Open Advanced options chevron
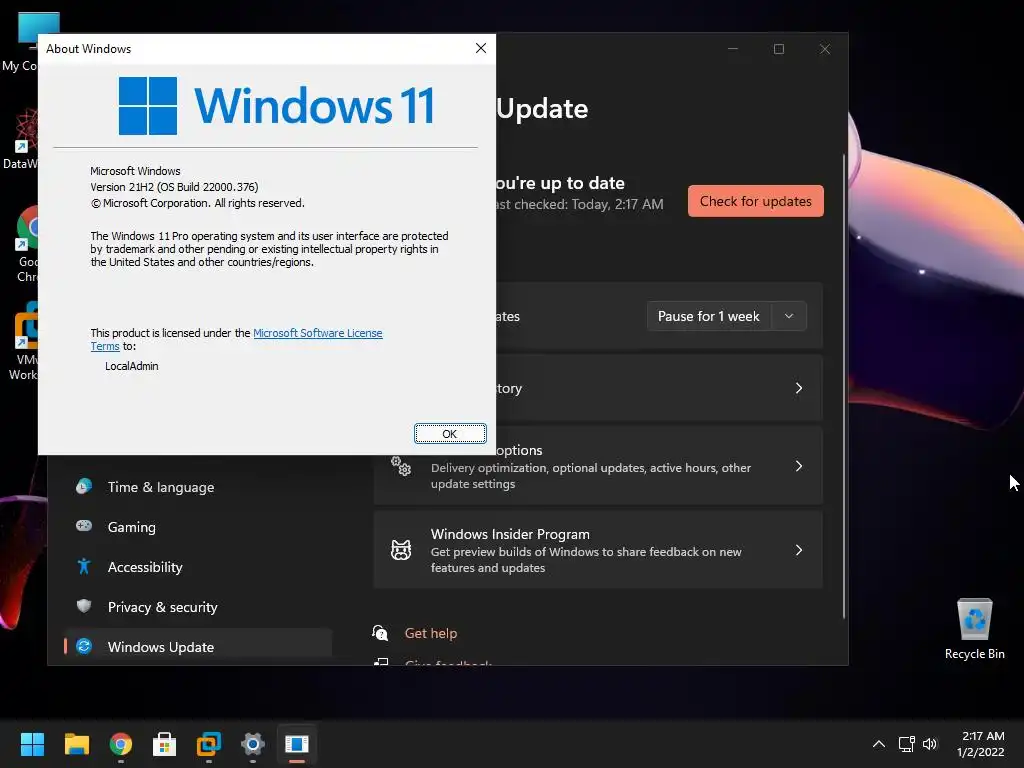 tap(799, 466)
